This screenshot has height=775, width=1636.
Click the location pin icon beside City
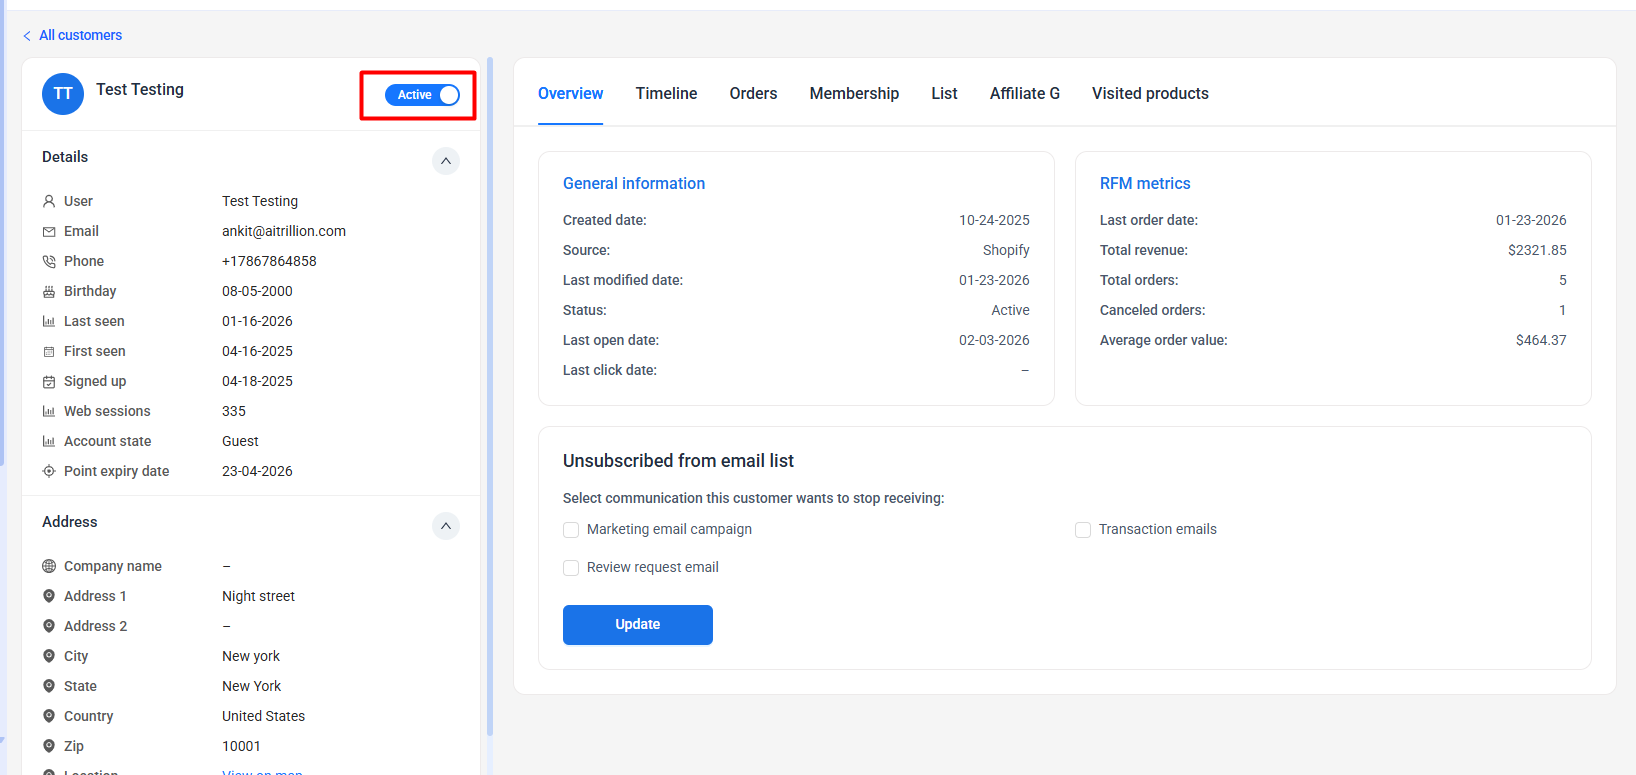pos(49,656)
